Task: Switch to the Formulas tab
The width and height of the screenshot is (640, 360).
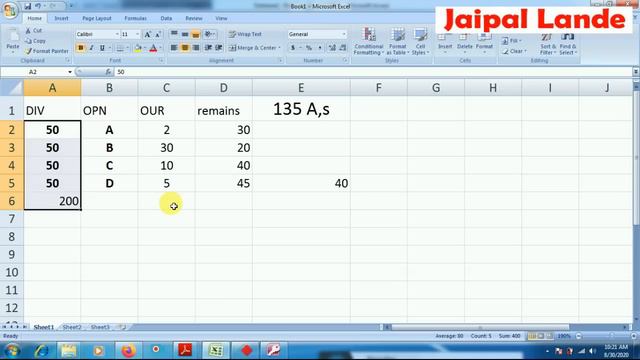Action: point(136,18)
